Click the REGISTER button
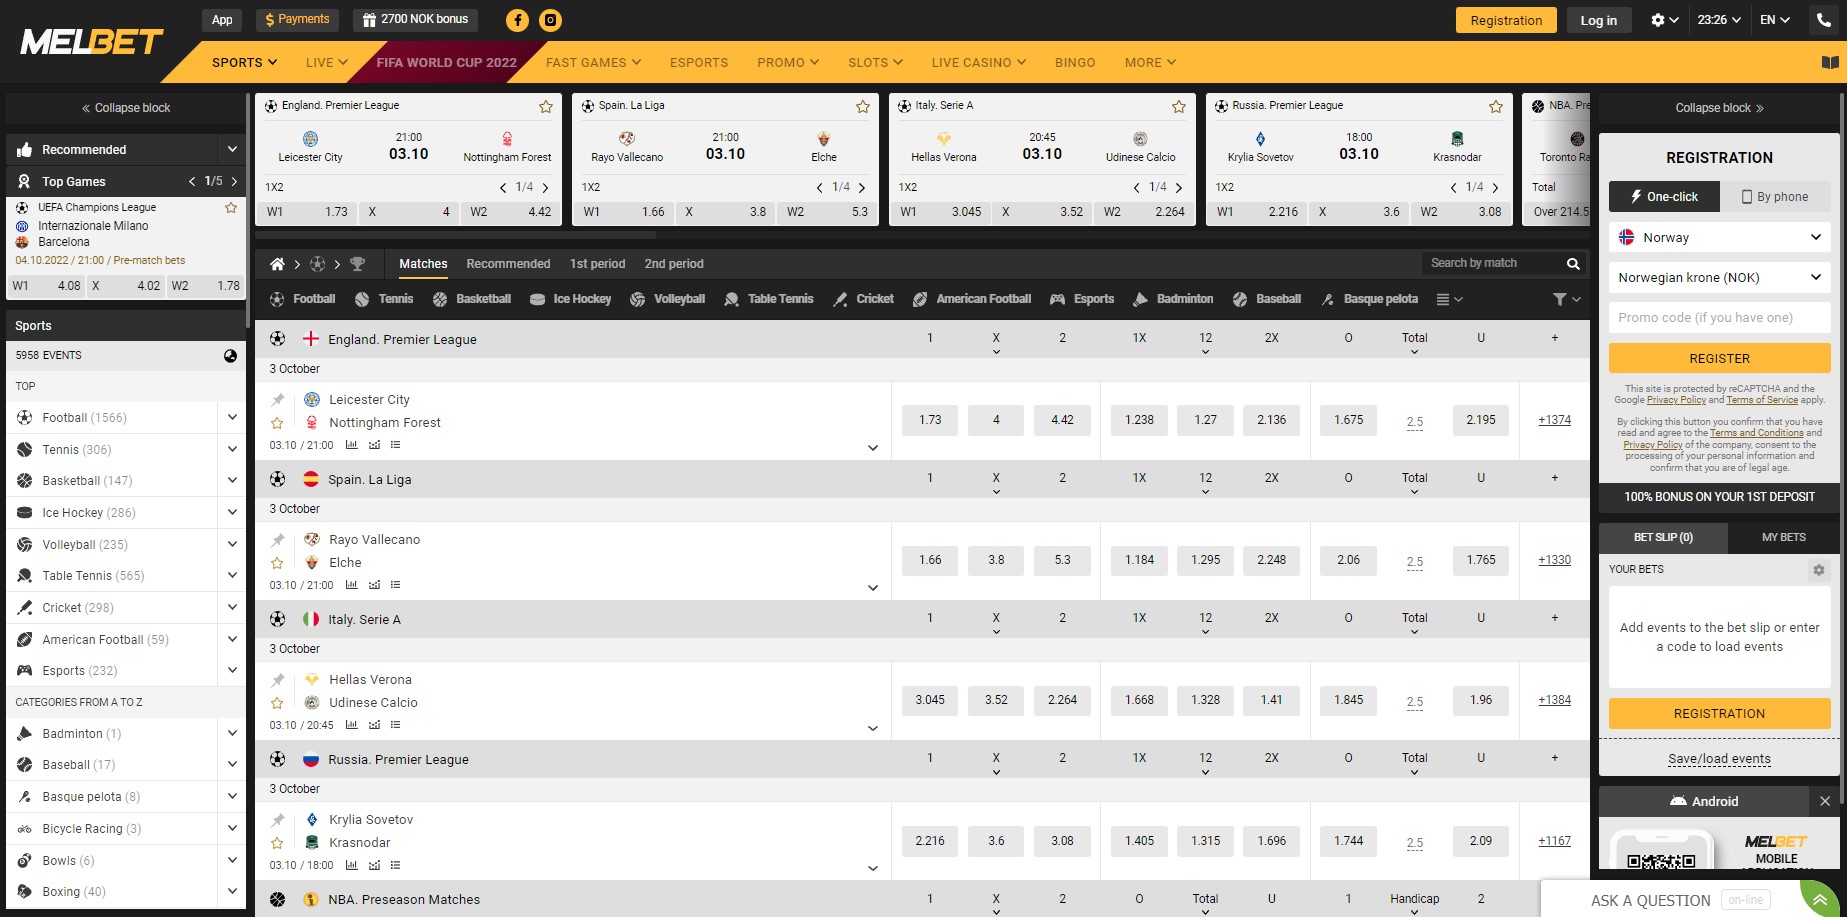 [x=1720, y=358]
